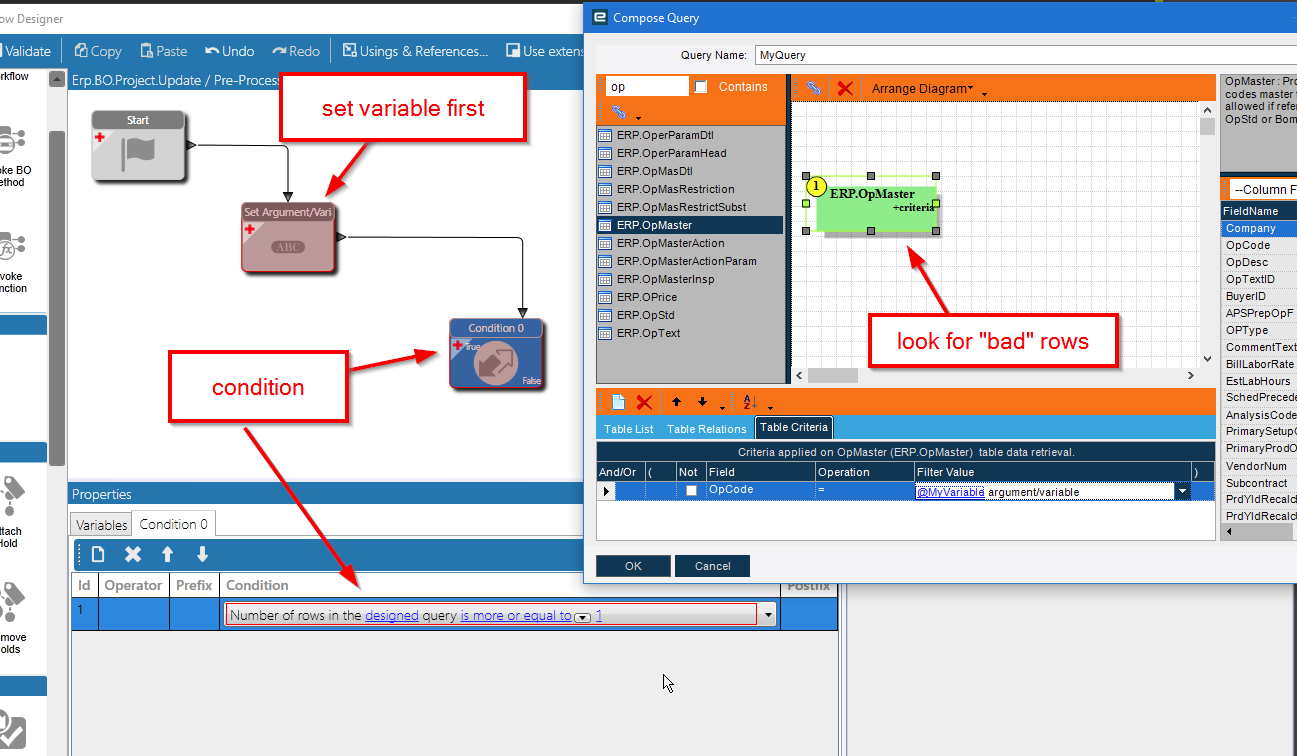Viewport: 1297px width, 756px height.
Task: Click the @MyVariable link in Filter Value
Action: point(950,492)
